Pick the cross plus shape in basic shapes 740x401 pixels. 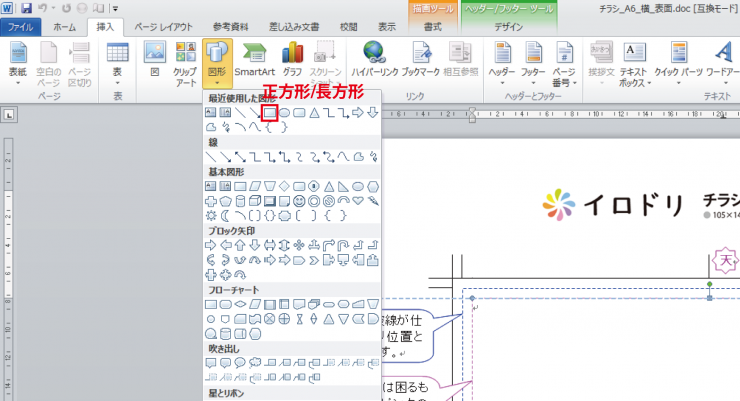click(211, 201)
